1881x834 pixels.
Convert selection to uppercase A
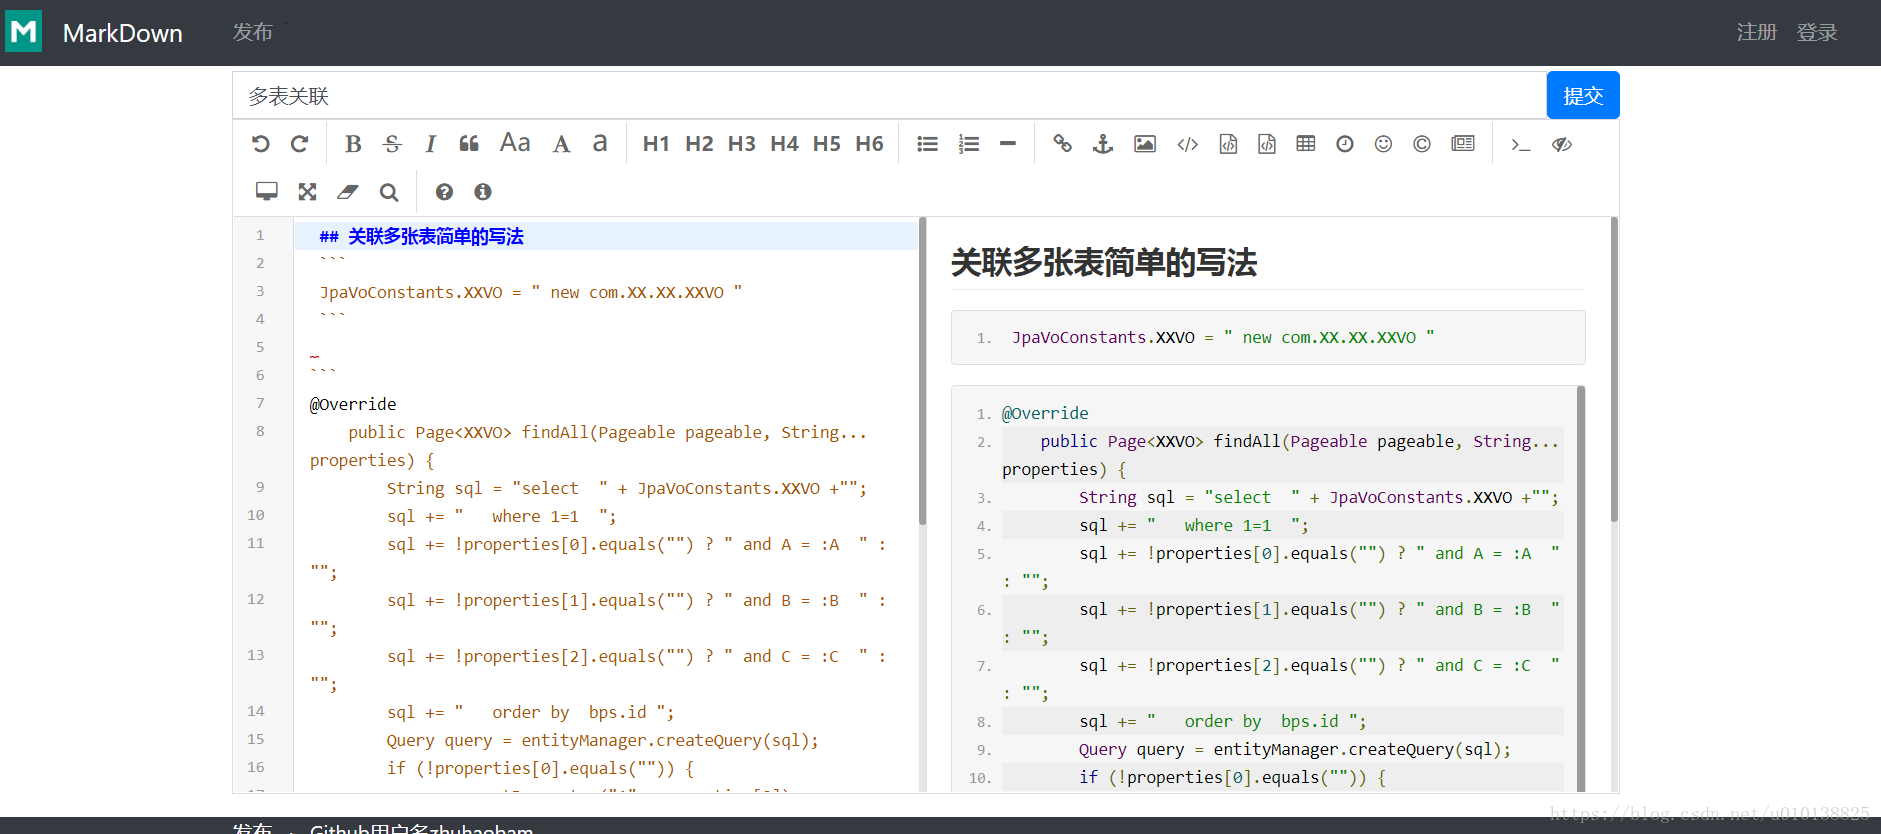562,144
